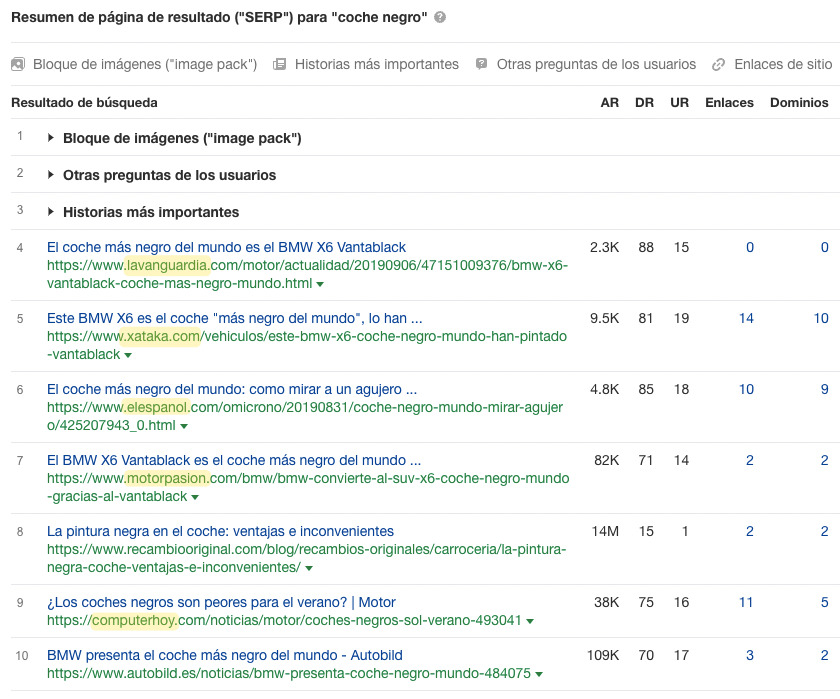Open dropdown for the elespanol URL
Screen dimensions: 840x699
pos(184,426)
